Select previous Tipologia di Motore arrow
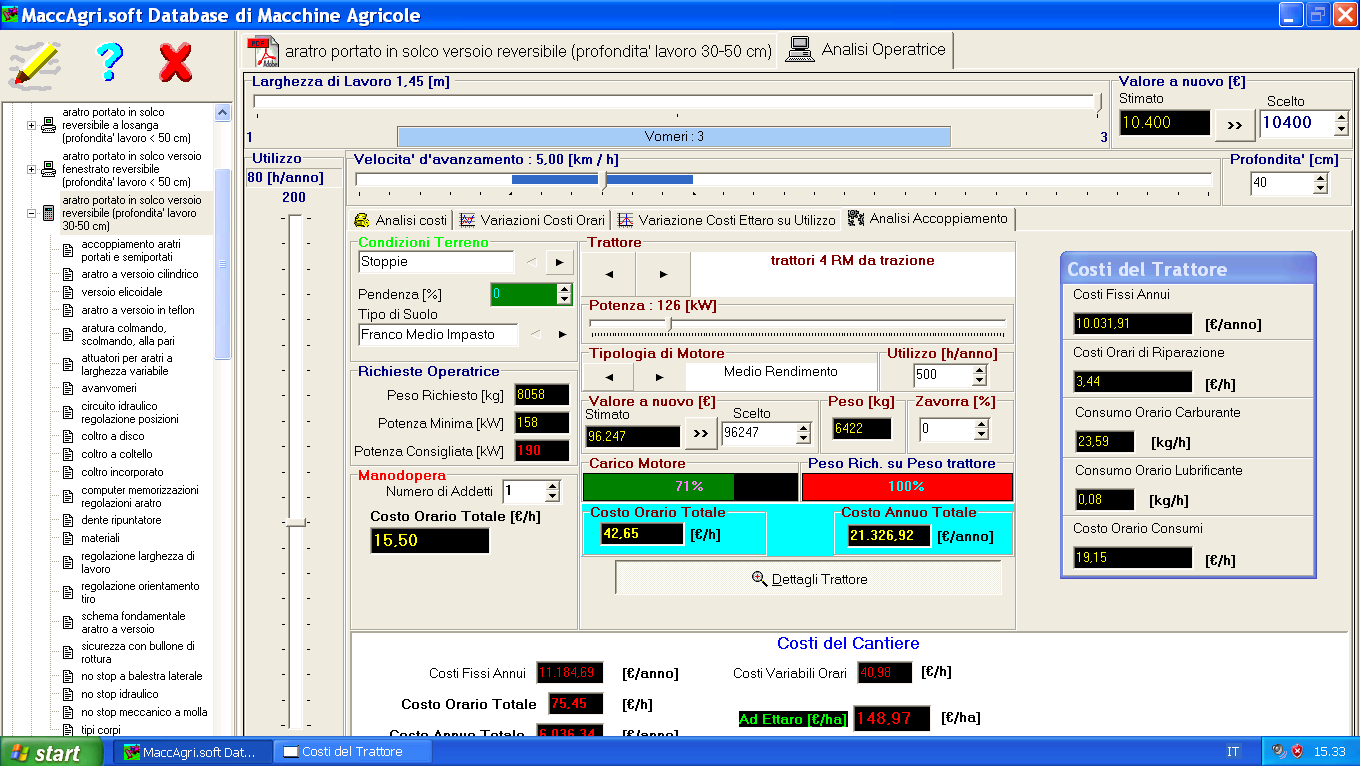The image size is (1360, 766). 609,377
